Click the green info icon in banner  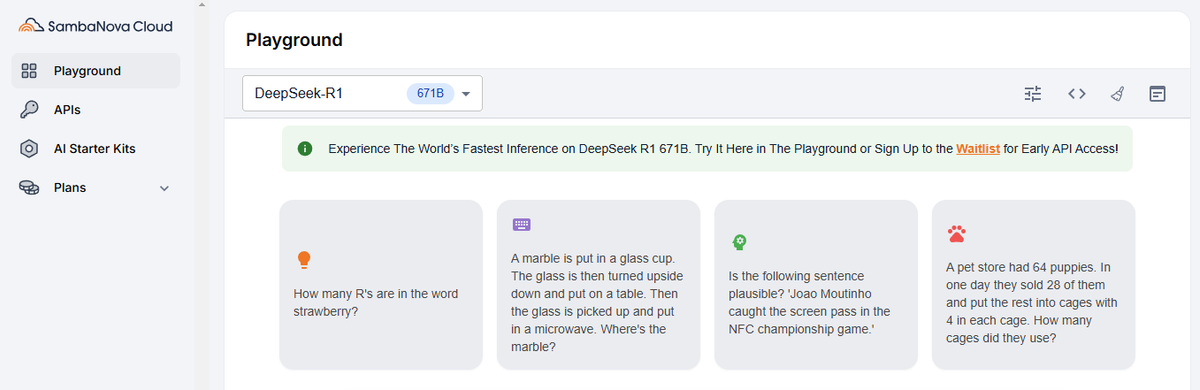coord(305,149)
